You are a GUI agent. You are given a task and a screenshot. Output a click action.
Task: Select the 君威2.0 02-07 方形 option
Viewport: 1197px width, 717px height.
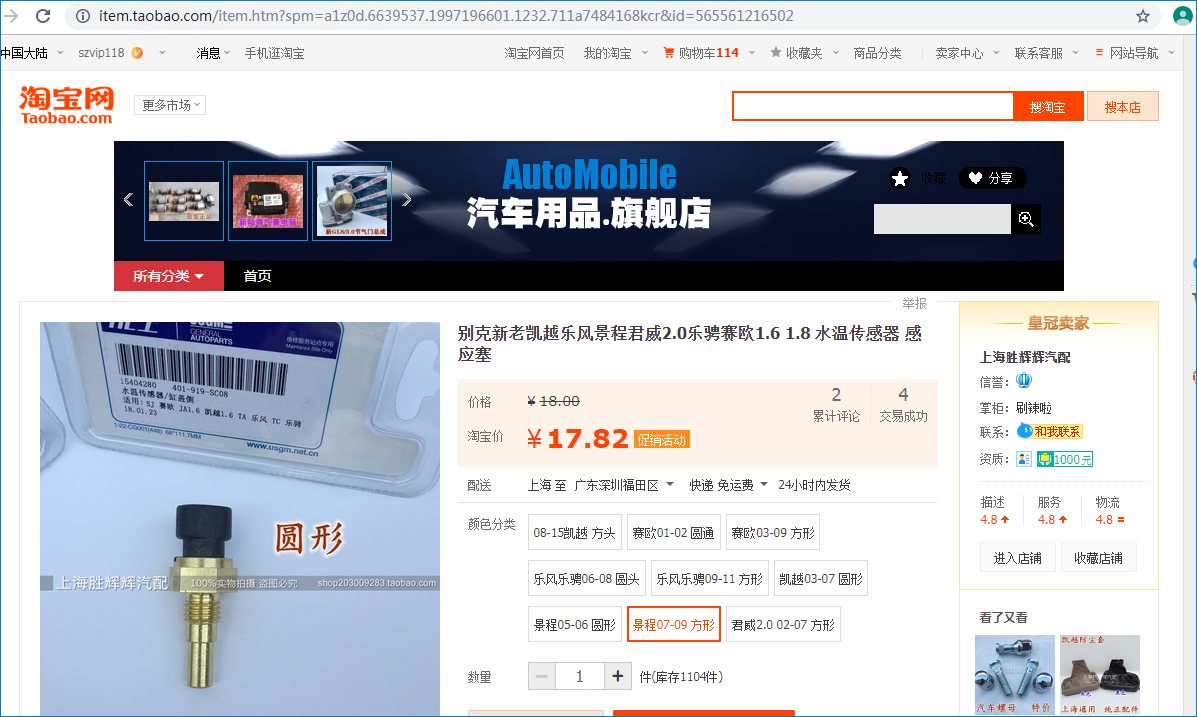pos(783,625)
